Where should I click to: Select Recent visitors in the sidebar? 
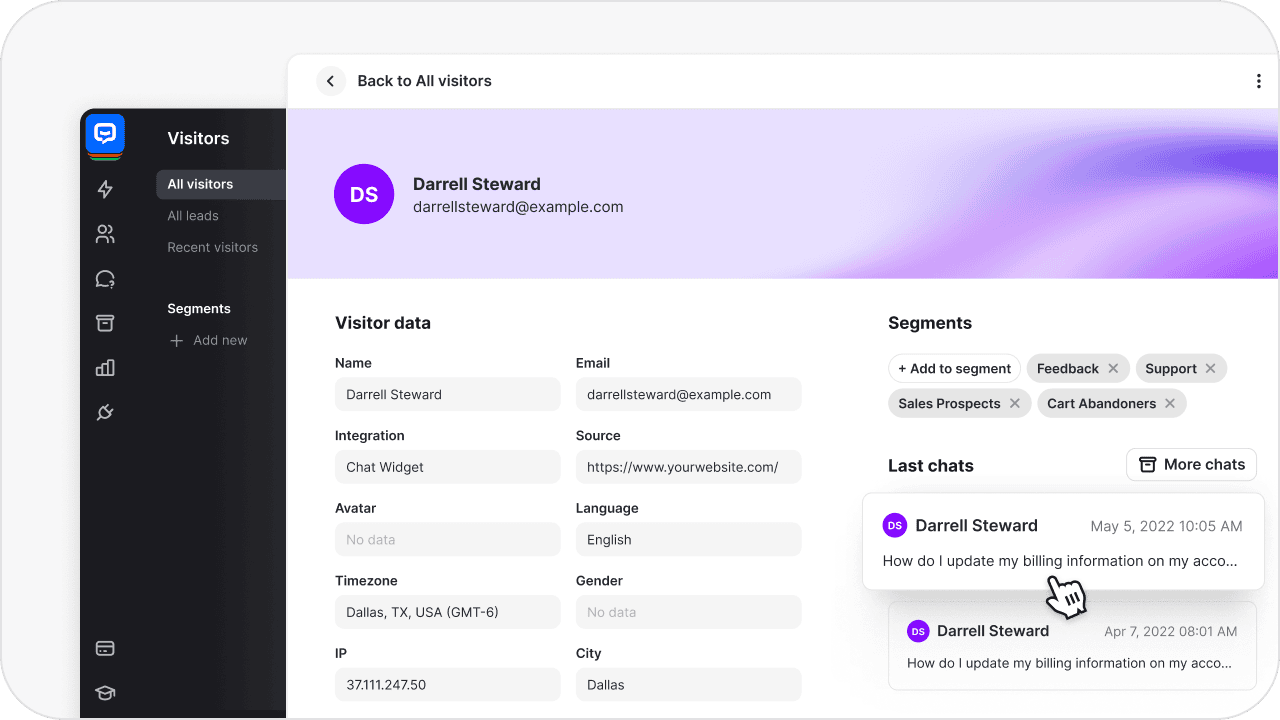tap(212, 247)
